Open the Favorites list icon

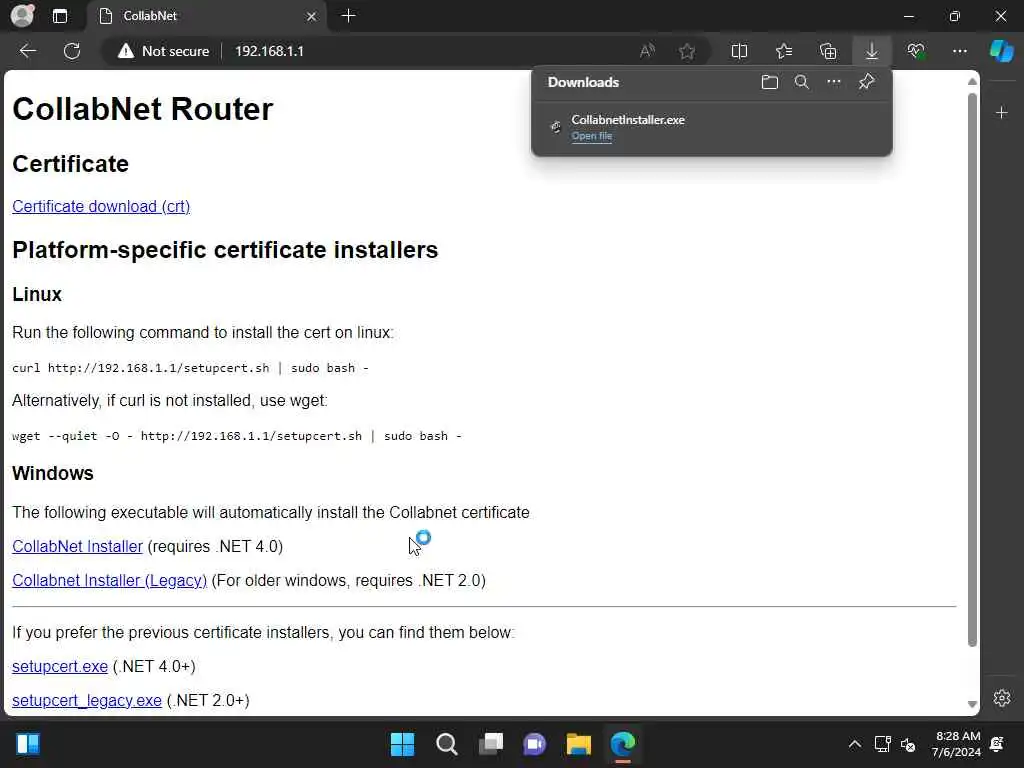[x=784, y=51]
